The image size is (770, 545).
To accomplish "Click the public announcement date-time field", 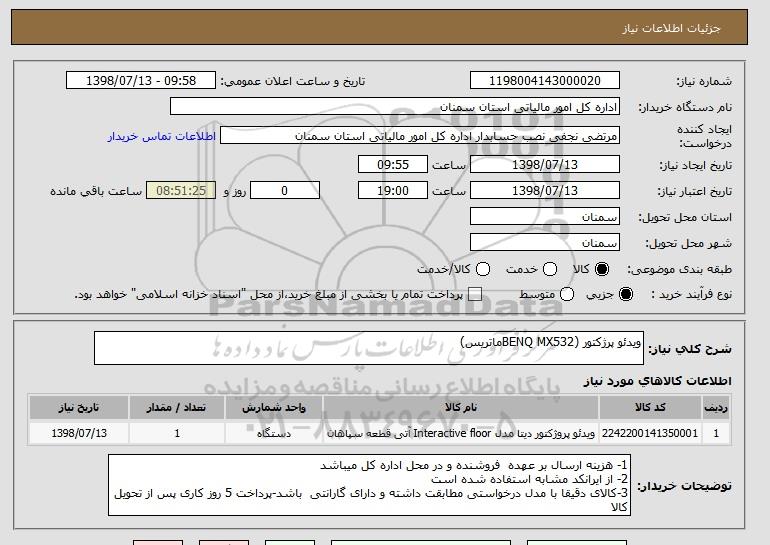I will (x=141, y=81).
